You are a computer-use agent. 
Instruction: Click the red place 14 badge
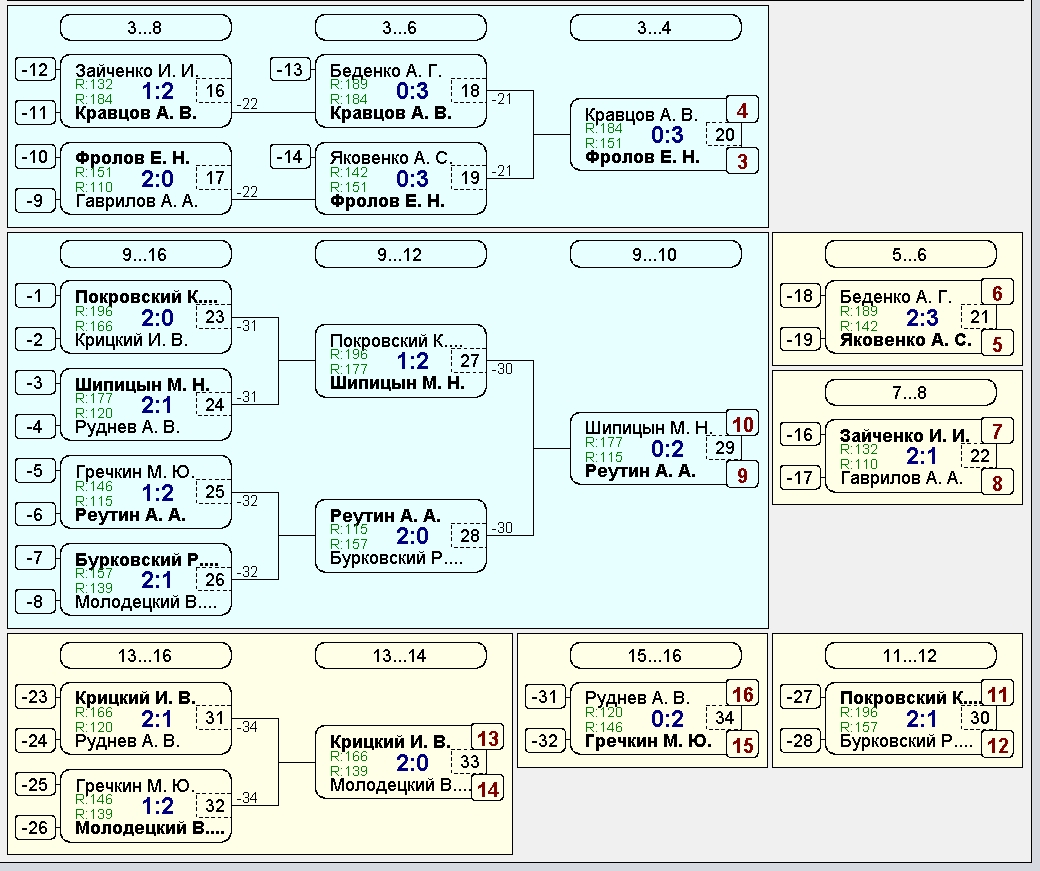click(488, 789)
